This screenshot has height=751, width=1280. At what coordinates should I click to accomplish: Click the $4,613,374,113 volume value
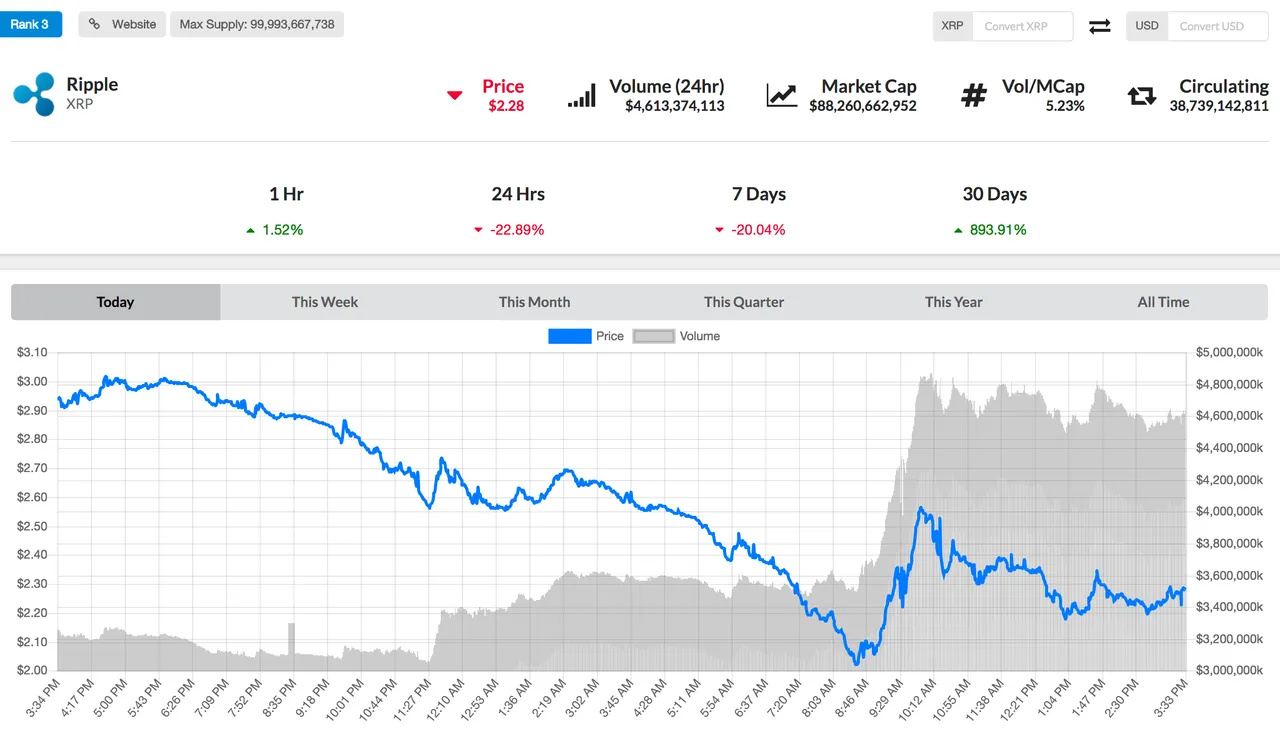click(x=675, y=106)
